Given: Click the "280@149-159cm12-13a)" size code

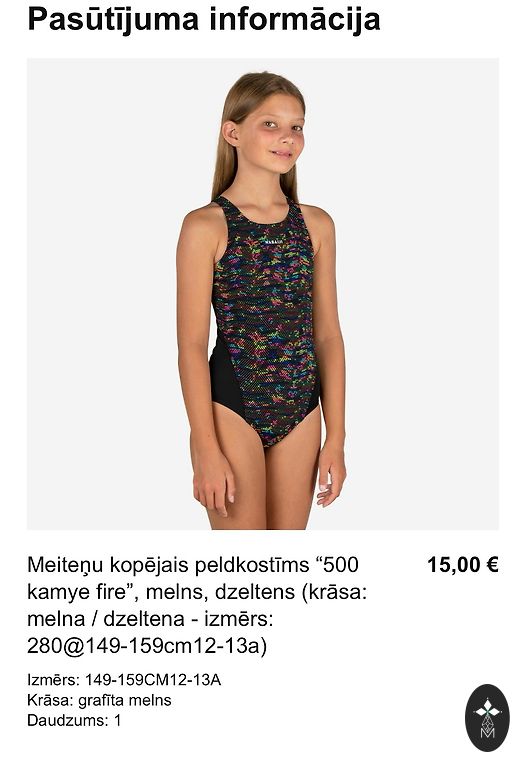Looking at the screenshot, I should [147, 646].
